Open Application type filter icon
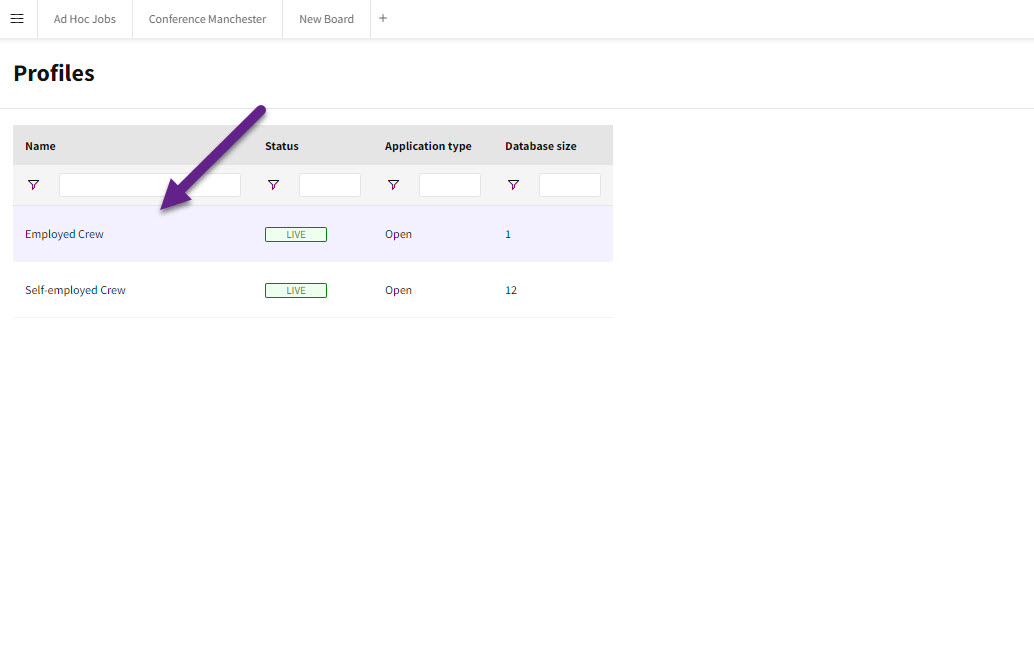The image size is (1034, 660). 393,185
